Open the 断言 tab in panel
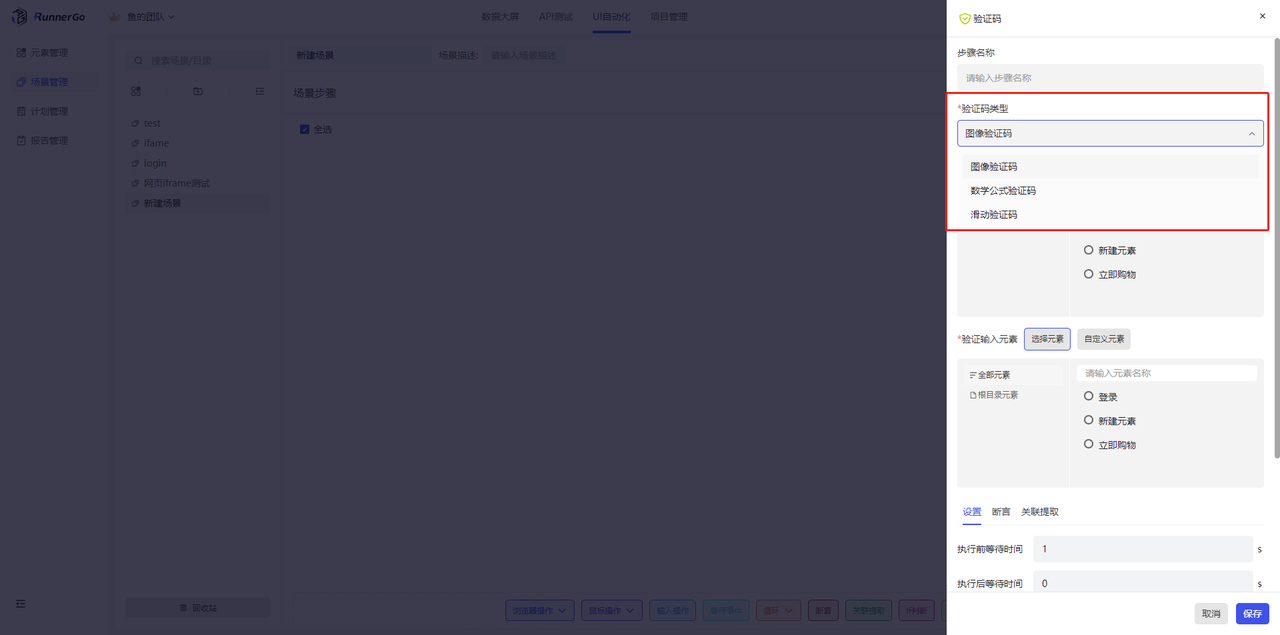This screenshot has width=1280, height=635. click(1001, 512)
